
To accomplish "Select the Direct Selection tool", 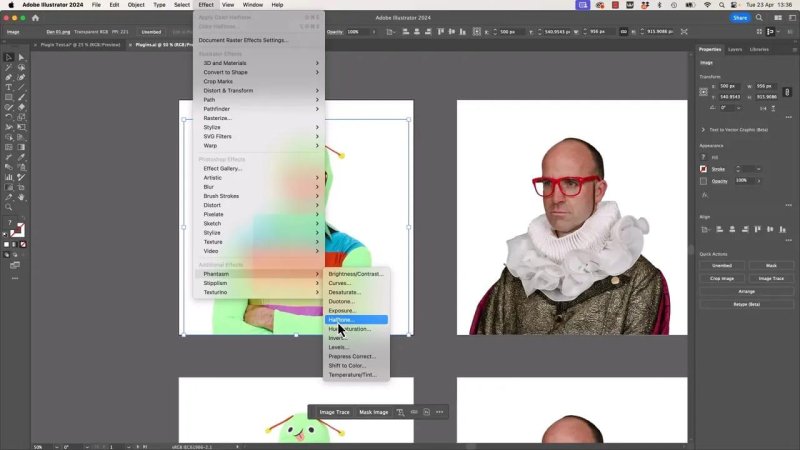I will click(x=21, y=57).
